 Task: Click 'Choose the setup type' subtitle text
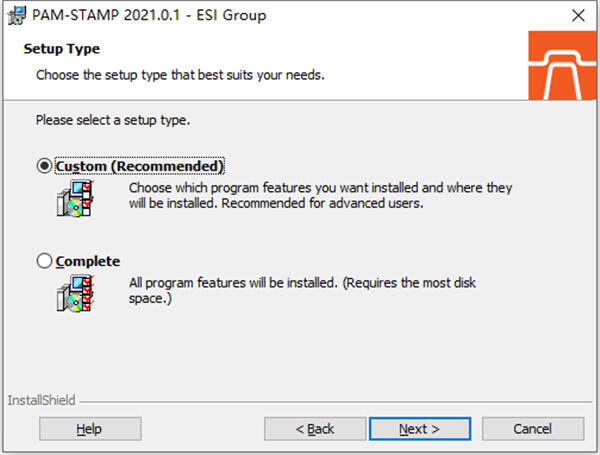click(180, 75)
